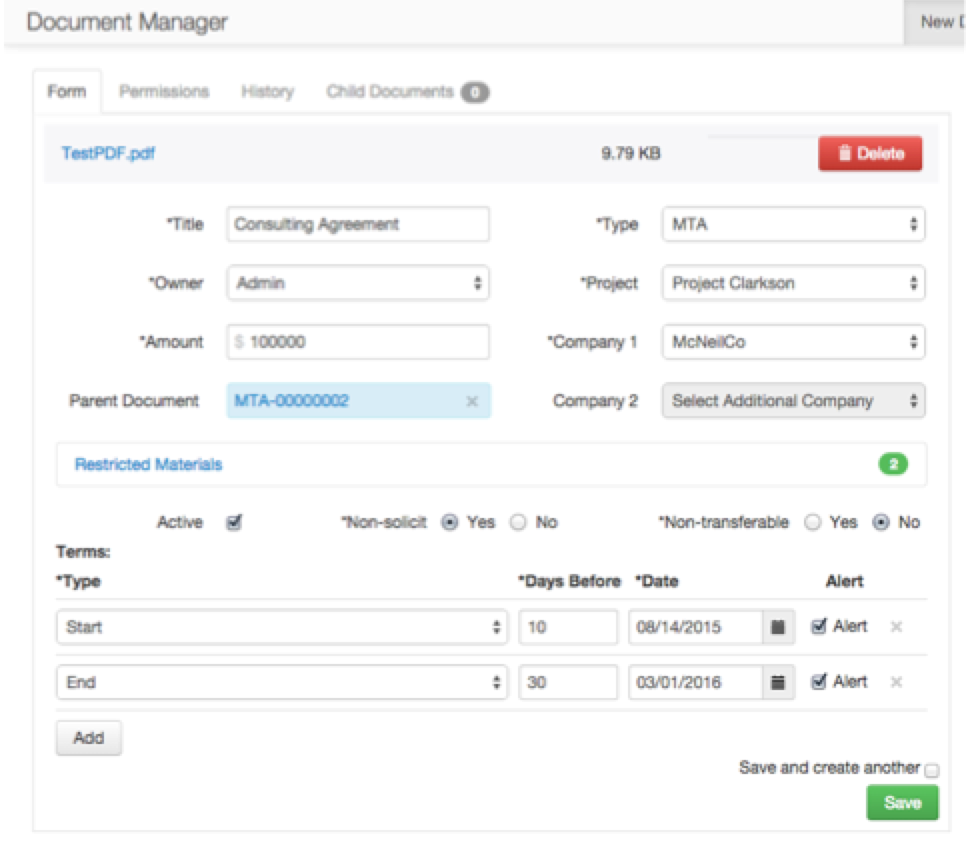Open Company 2 Select Additional Company dropdown
The width and height of the screenshot is (968, 868).
793,401
